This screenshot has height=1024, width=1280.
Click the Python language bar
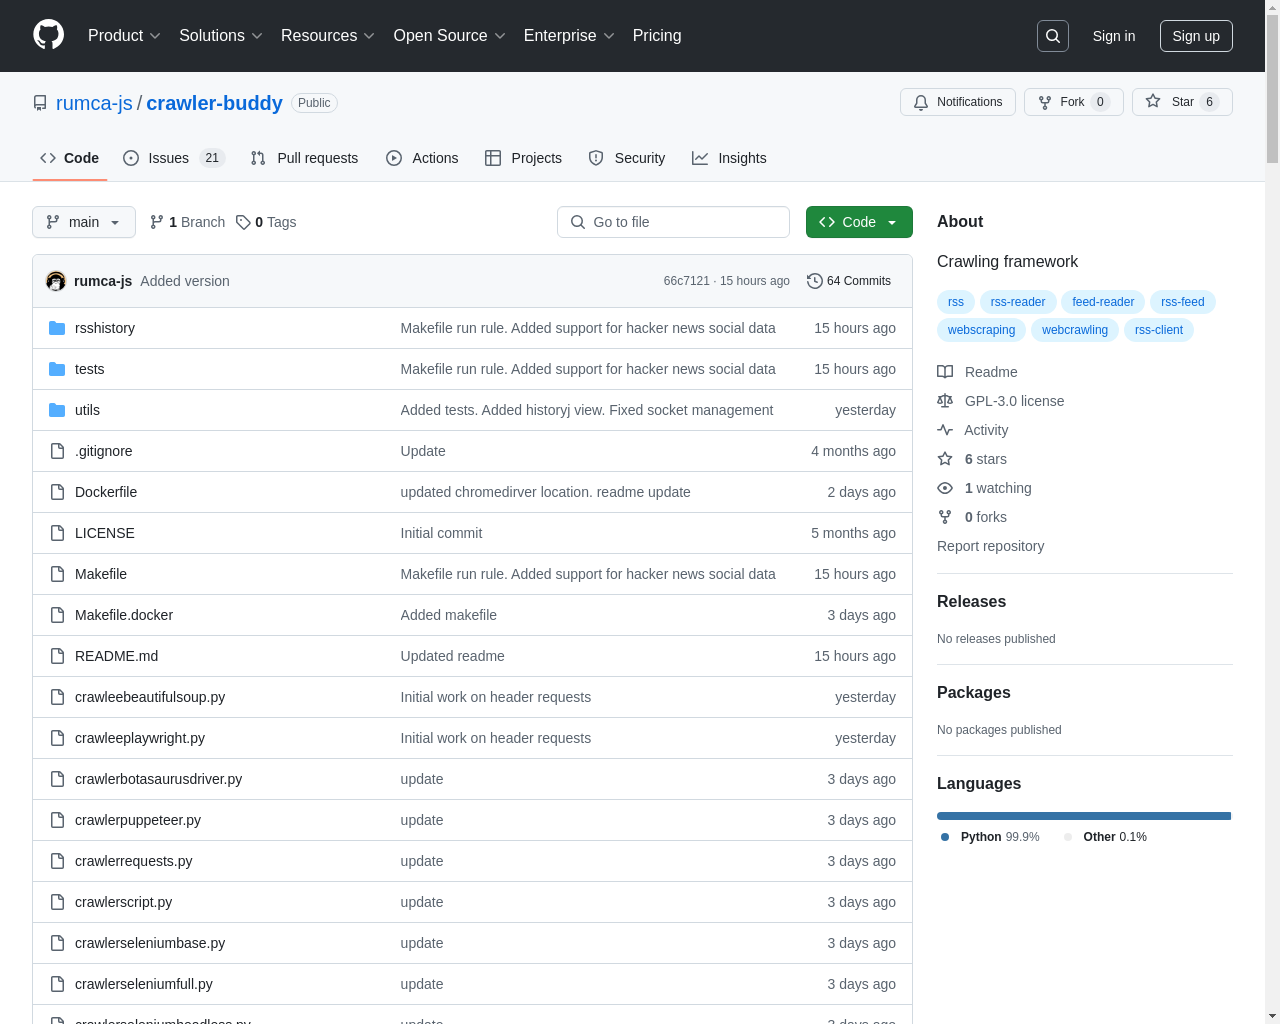(1084, 816)
